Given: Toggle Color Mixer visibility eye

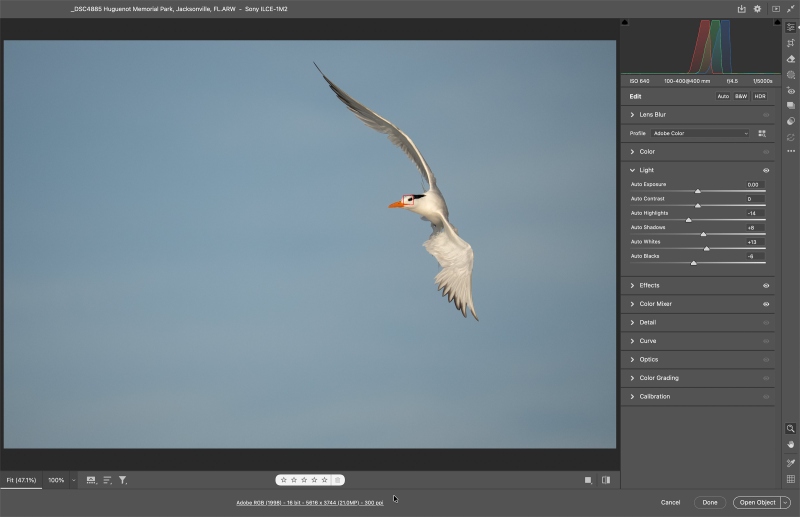Looking at the screenshot, I should [766, 304].
